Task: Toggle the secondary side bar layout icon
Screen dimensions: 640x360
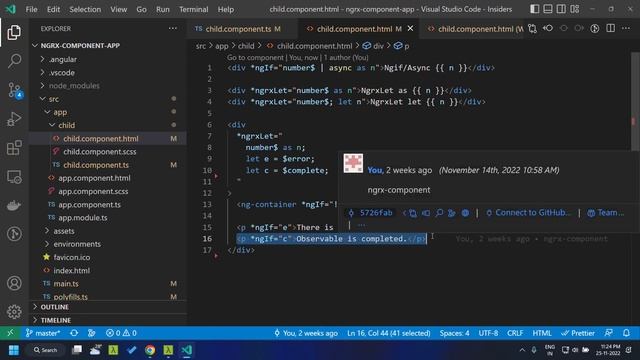Action: pyautogui.click(x=561, y=9)
